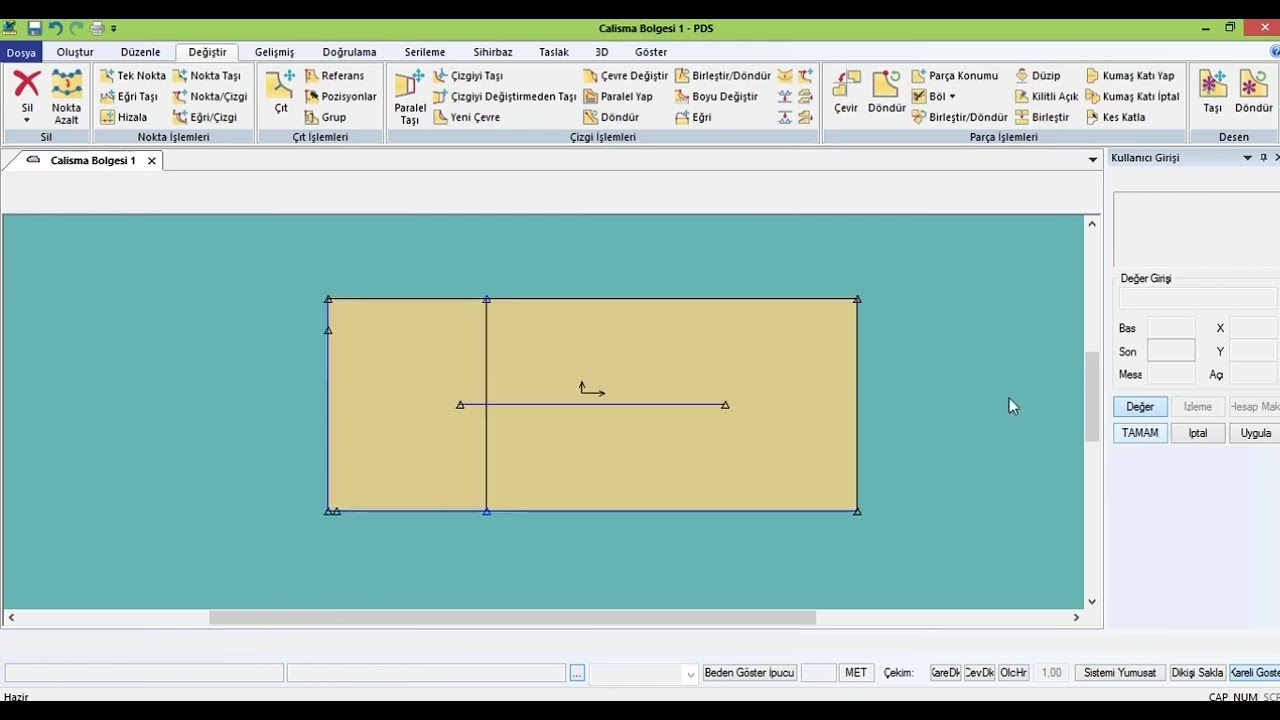
Task: Save with the quick access icon
Action: click(34, 28)
